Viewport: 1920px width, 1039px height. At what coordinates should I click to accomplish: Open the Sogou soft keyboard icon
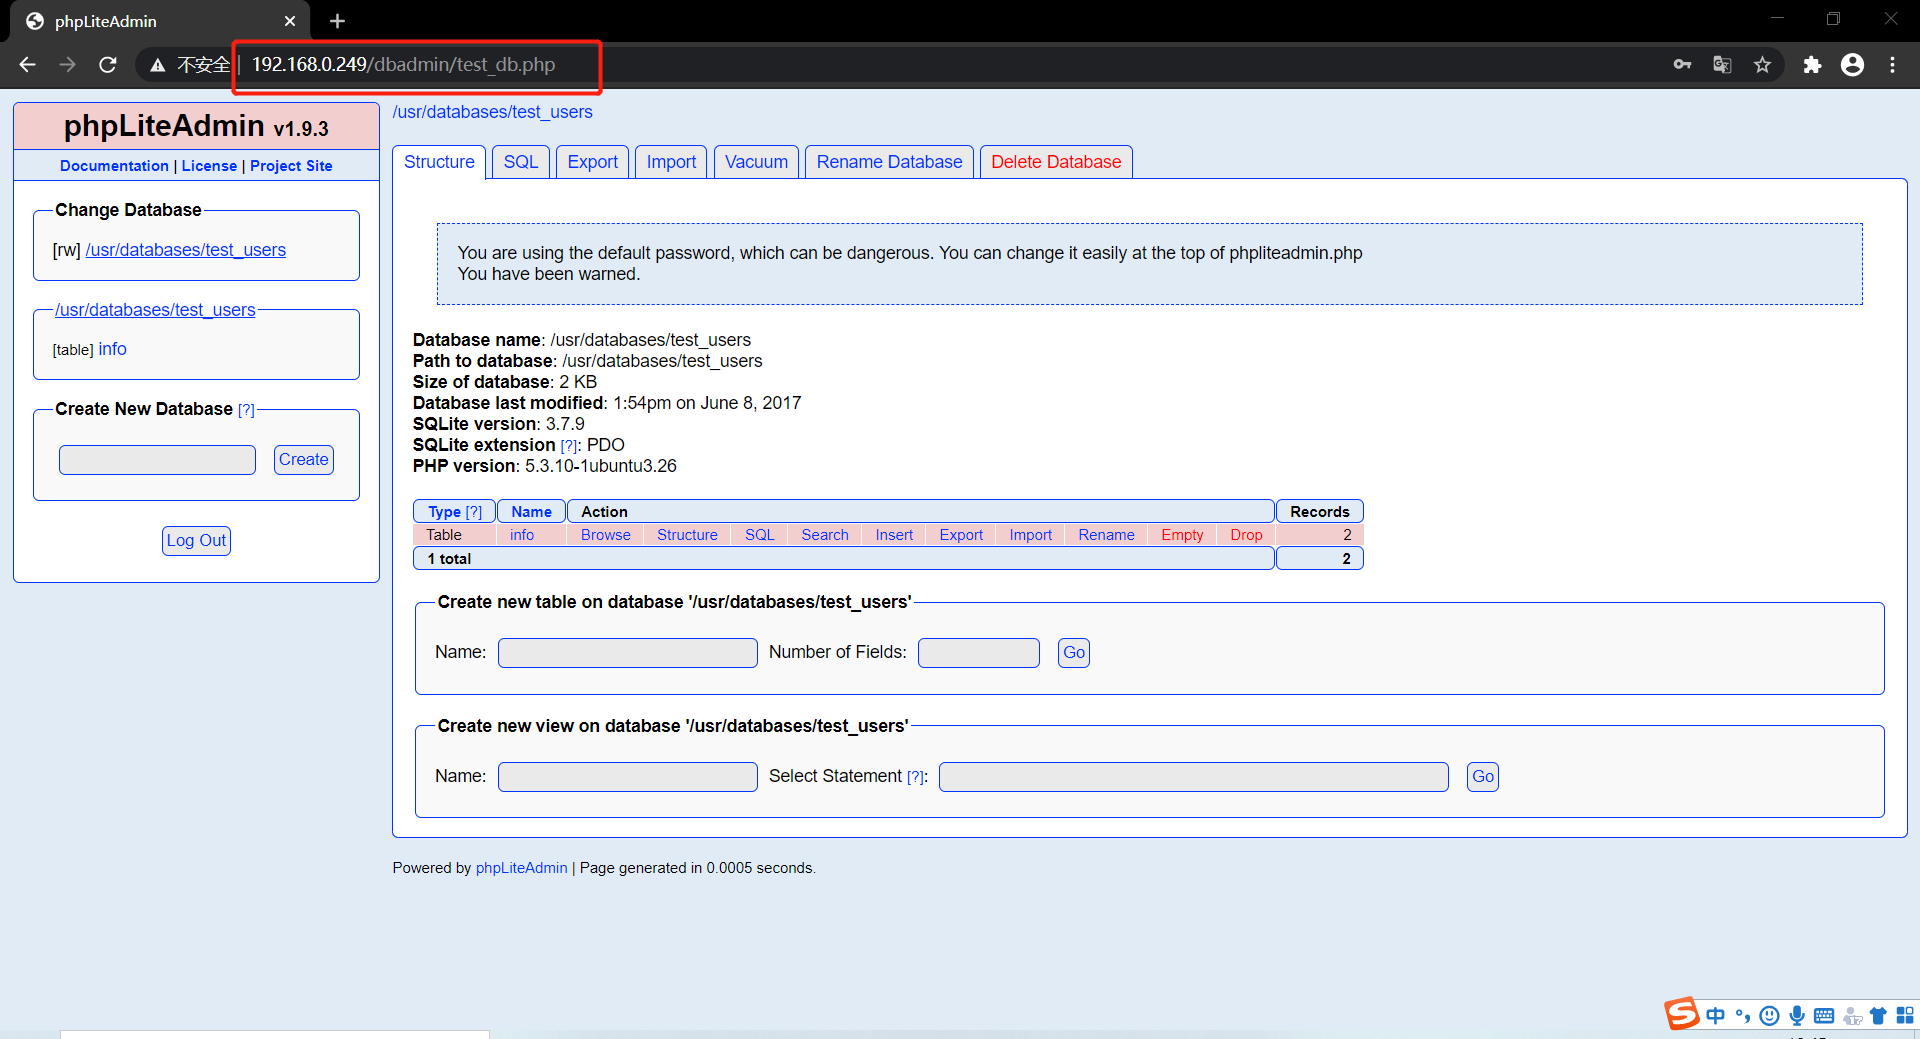(1824, 1016)
